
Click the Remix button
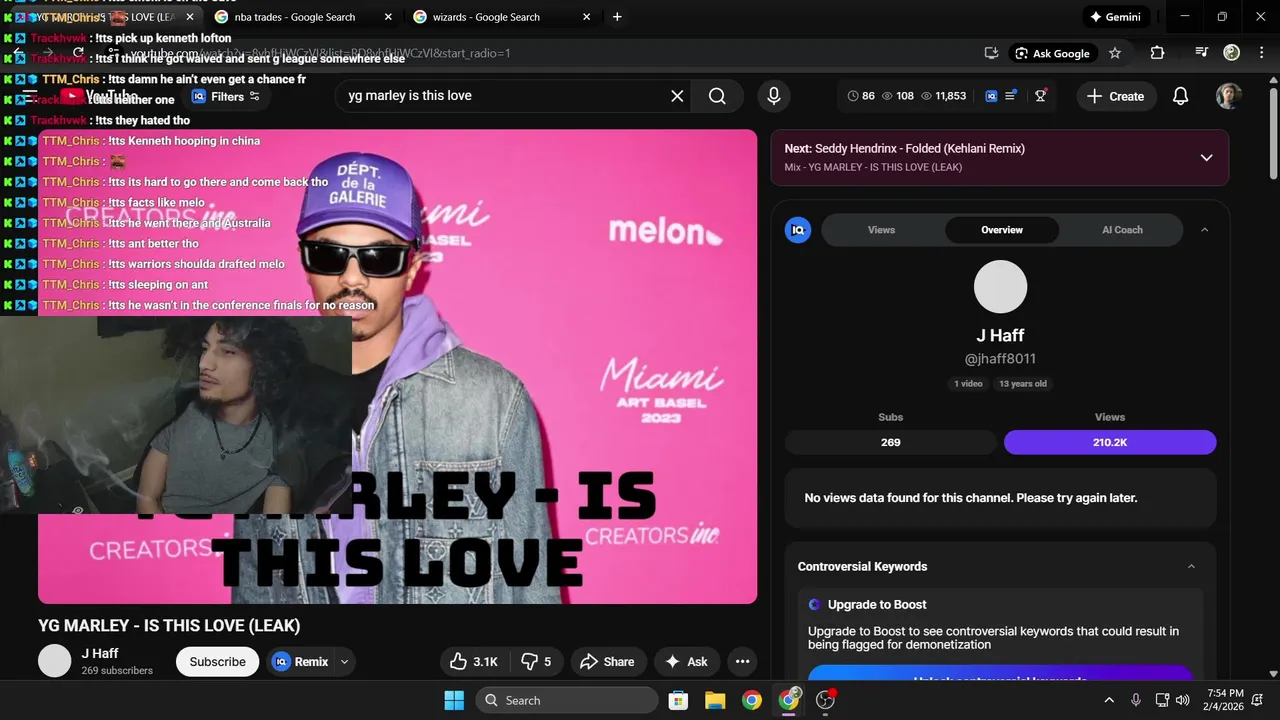(301, 662)
